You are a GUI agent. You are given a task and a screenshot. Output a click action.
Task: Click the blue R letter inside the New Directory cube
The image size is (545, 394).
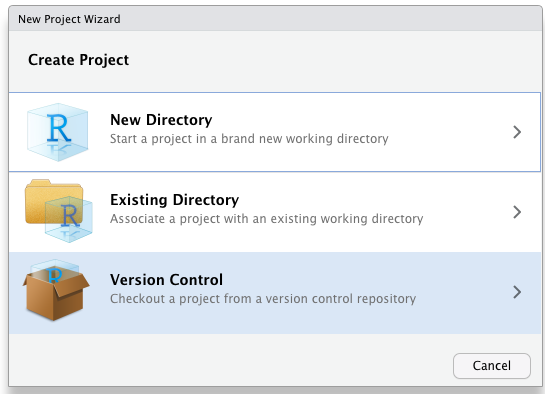[x=59, y=128]
